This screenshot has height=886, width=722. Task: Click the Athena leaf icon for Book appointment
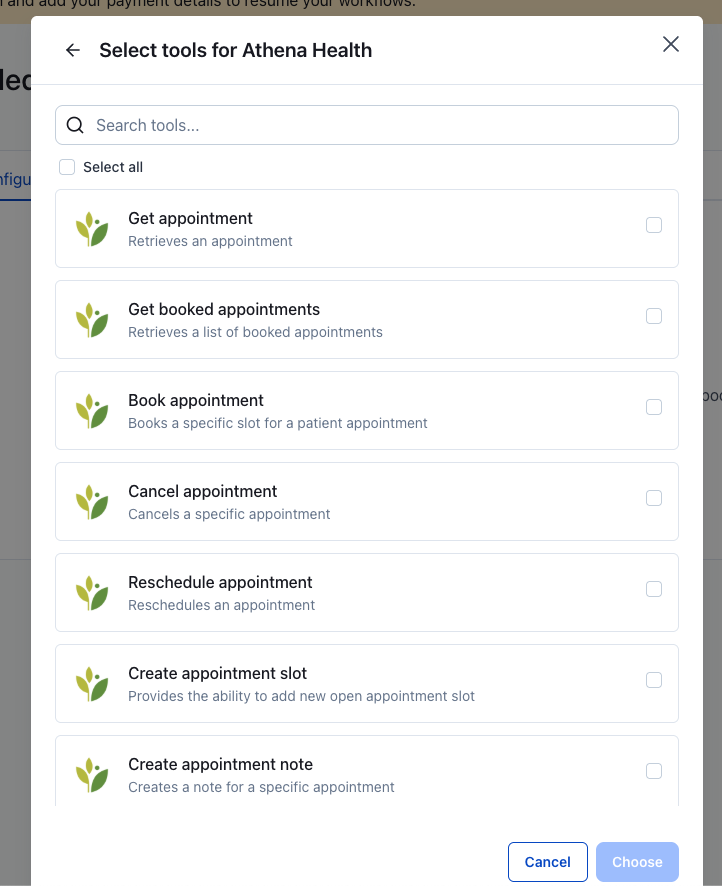(92, 411)
